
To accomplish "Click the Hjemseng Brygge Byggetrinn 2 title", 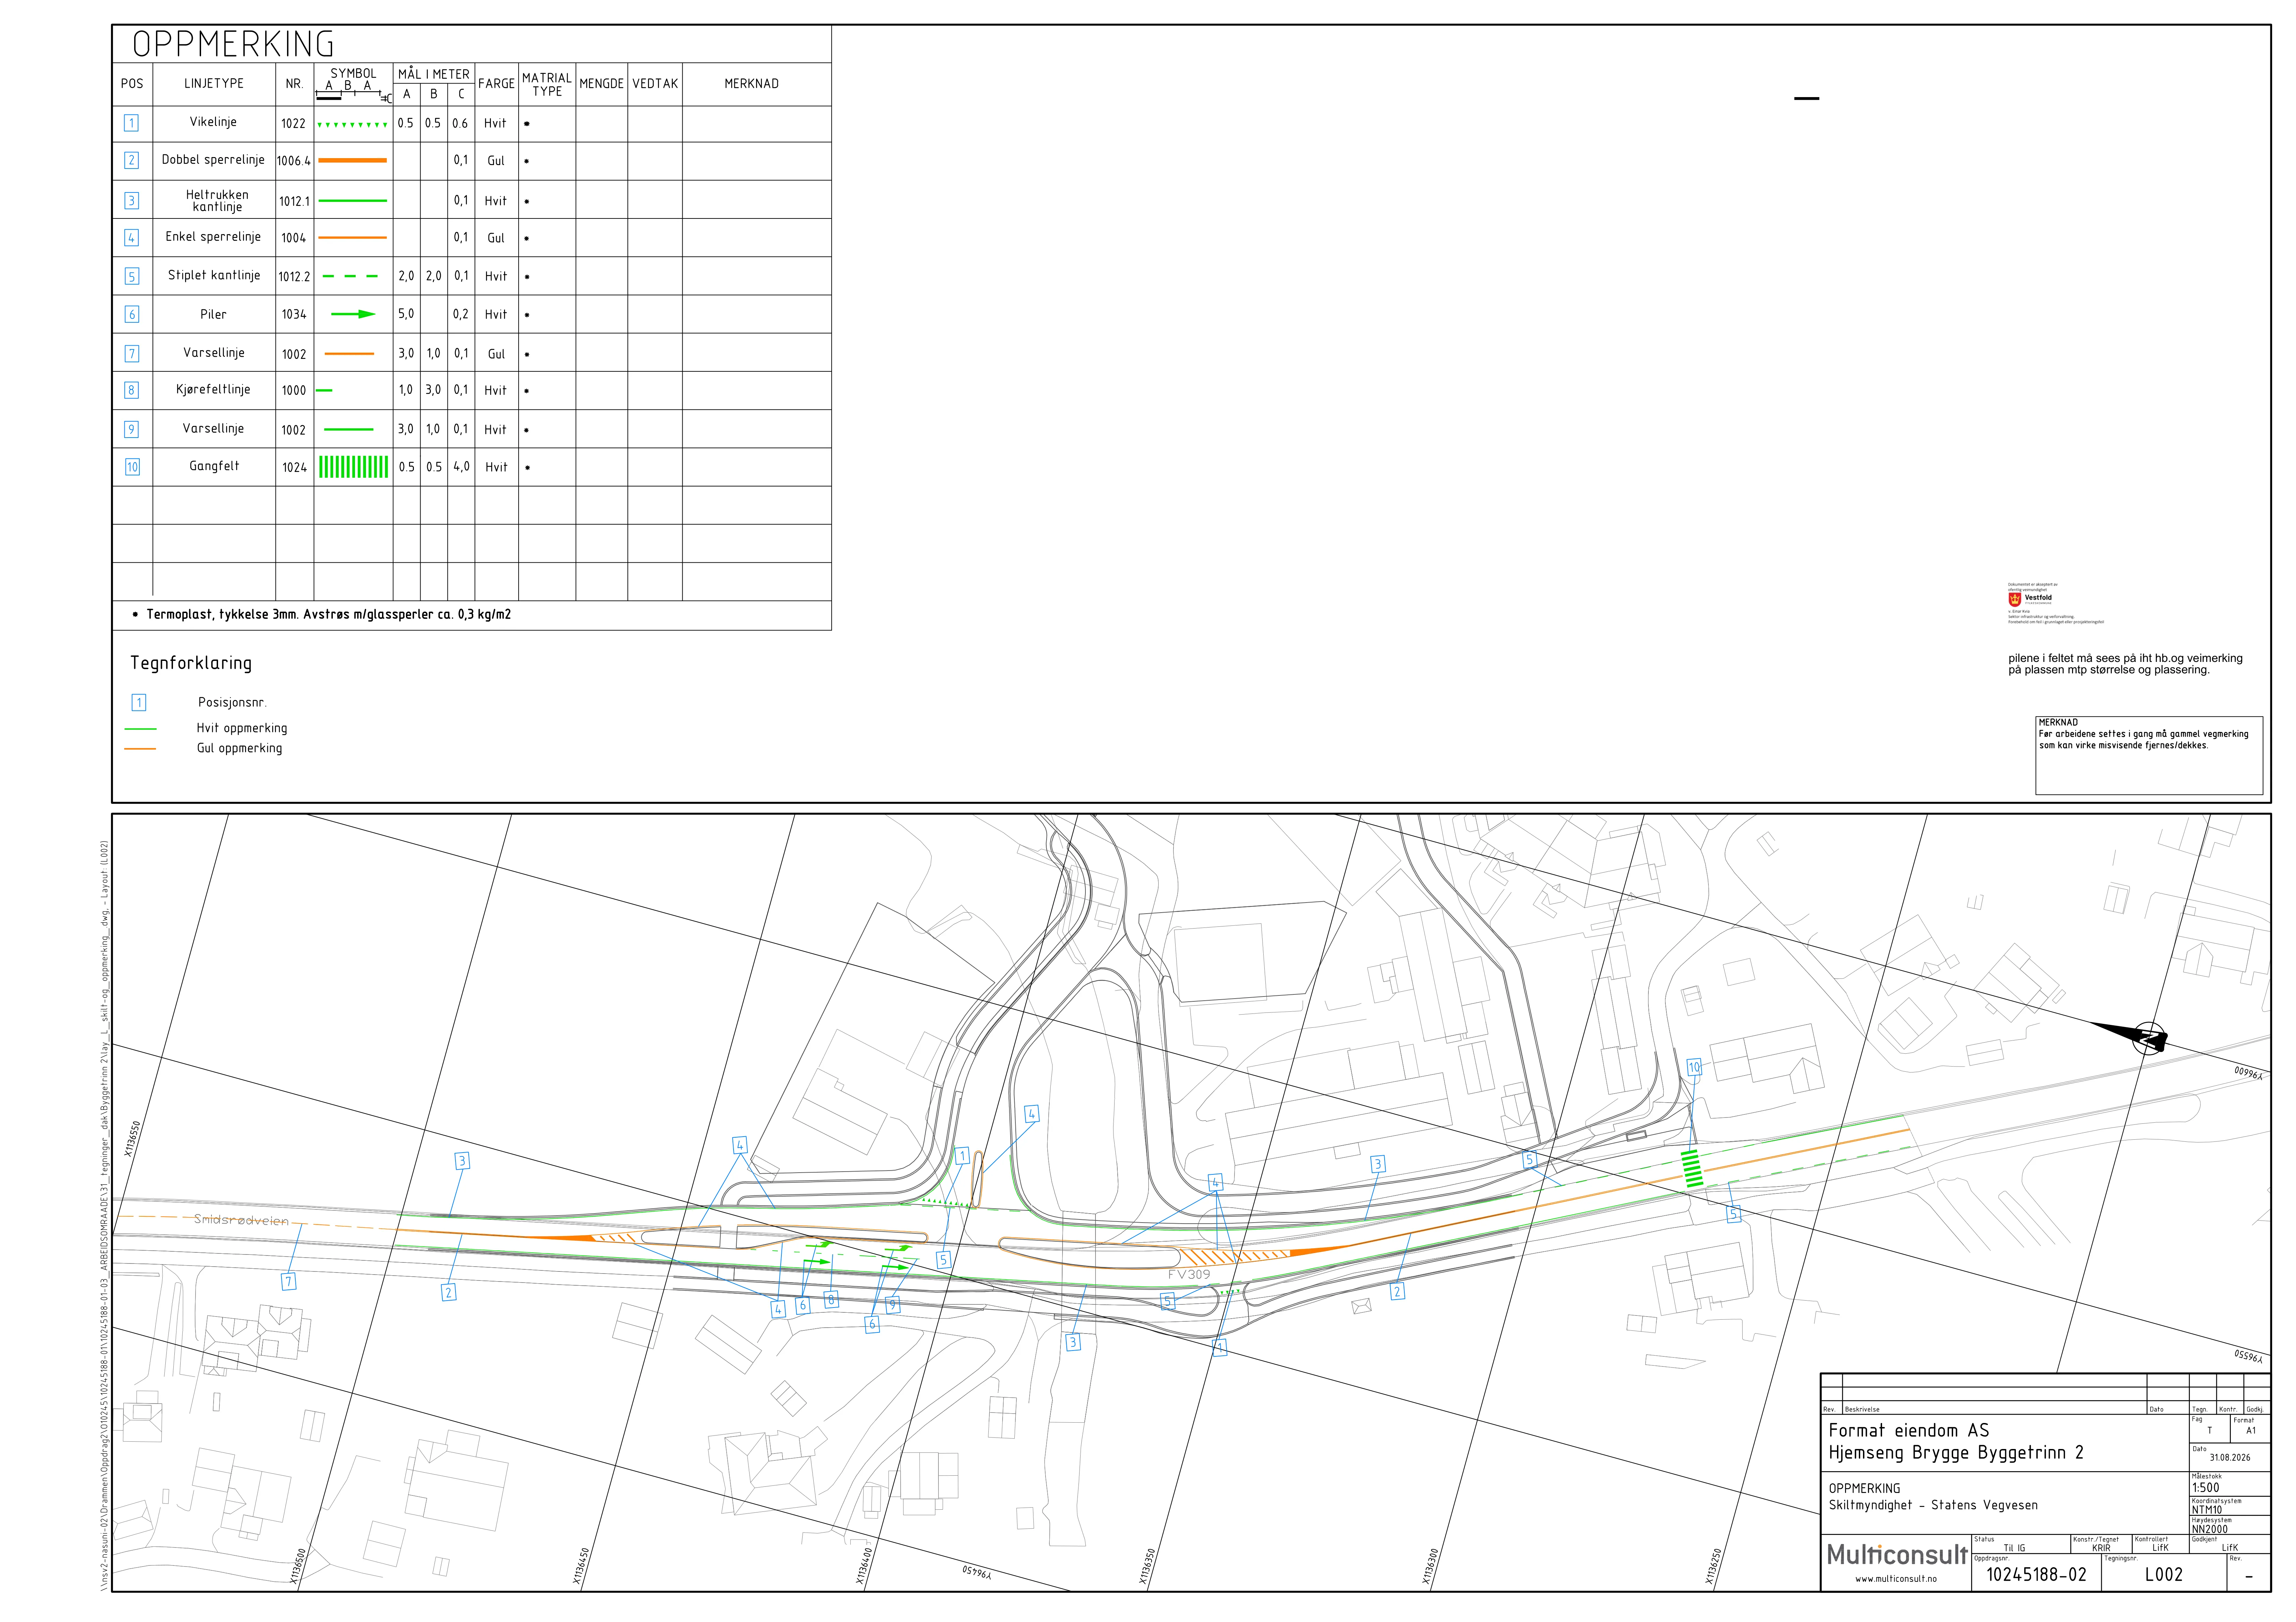I will click(x=1956, y=1454).
